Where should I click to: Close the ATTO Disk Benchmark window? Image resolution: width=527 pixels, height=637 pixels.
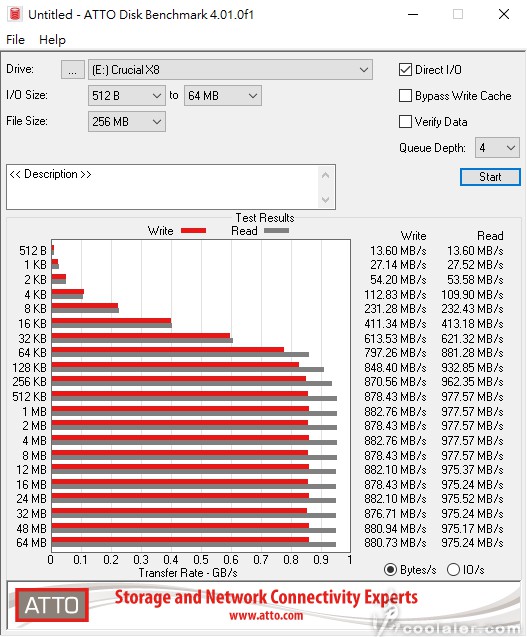(x=504, y=14)
